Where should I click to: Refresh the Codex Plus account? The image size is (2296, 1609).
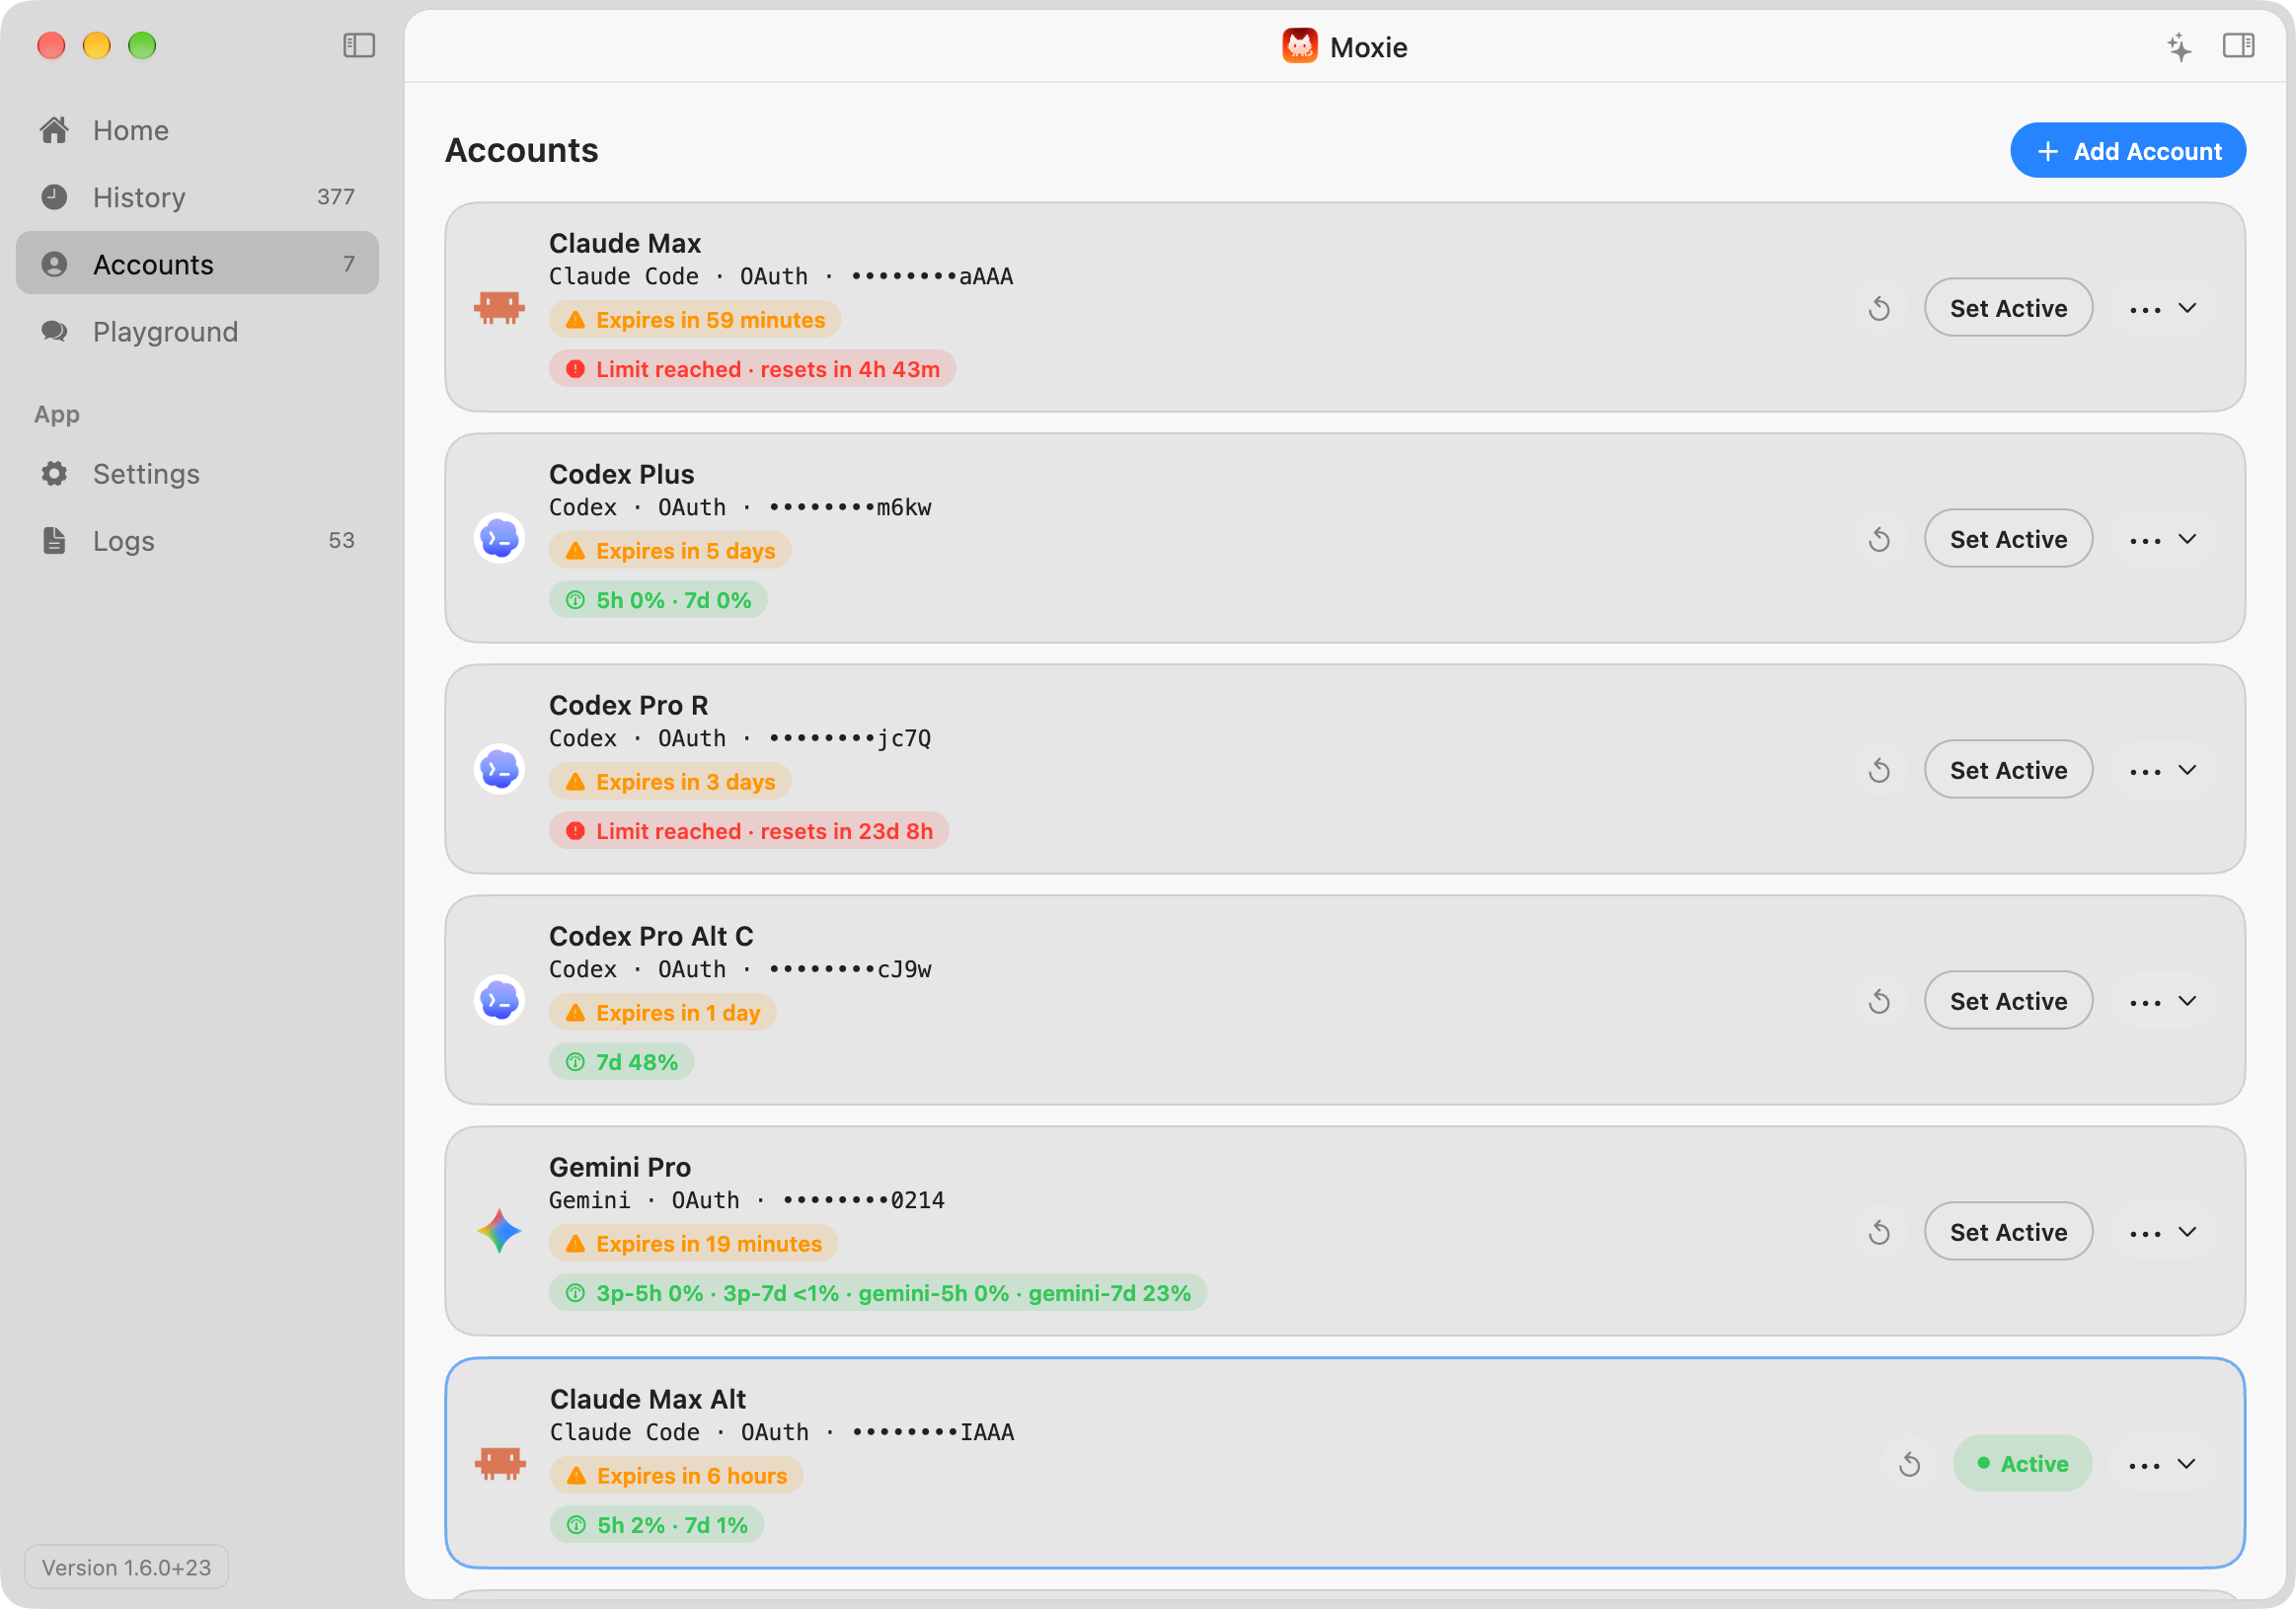tap(1879, 539)
